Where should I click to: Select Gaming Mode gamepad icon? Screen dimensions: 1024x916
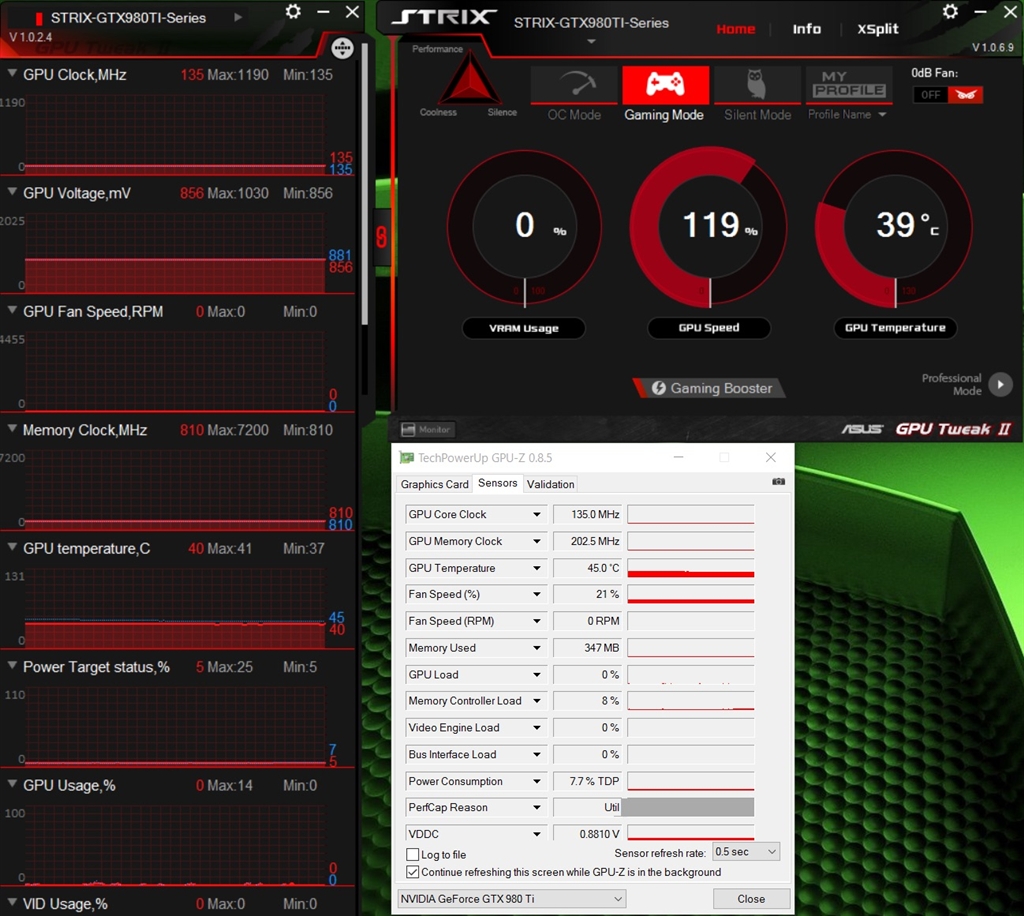665,84
